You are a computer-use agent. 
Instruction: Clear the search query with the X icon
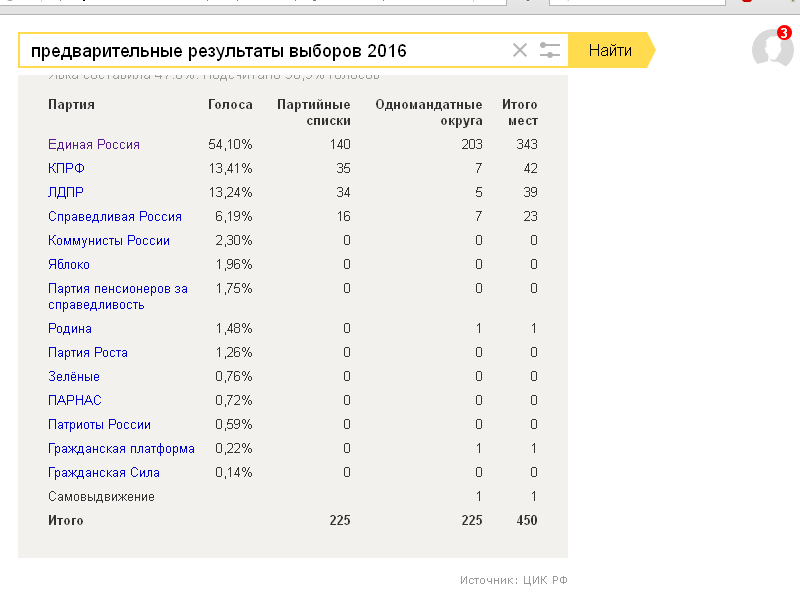[519, 50]
